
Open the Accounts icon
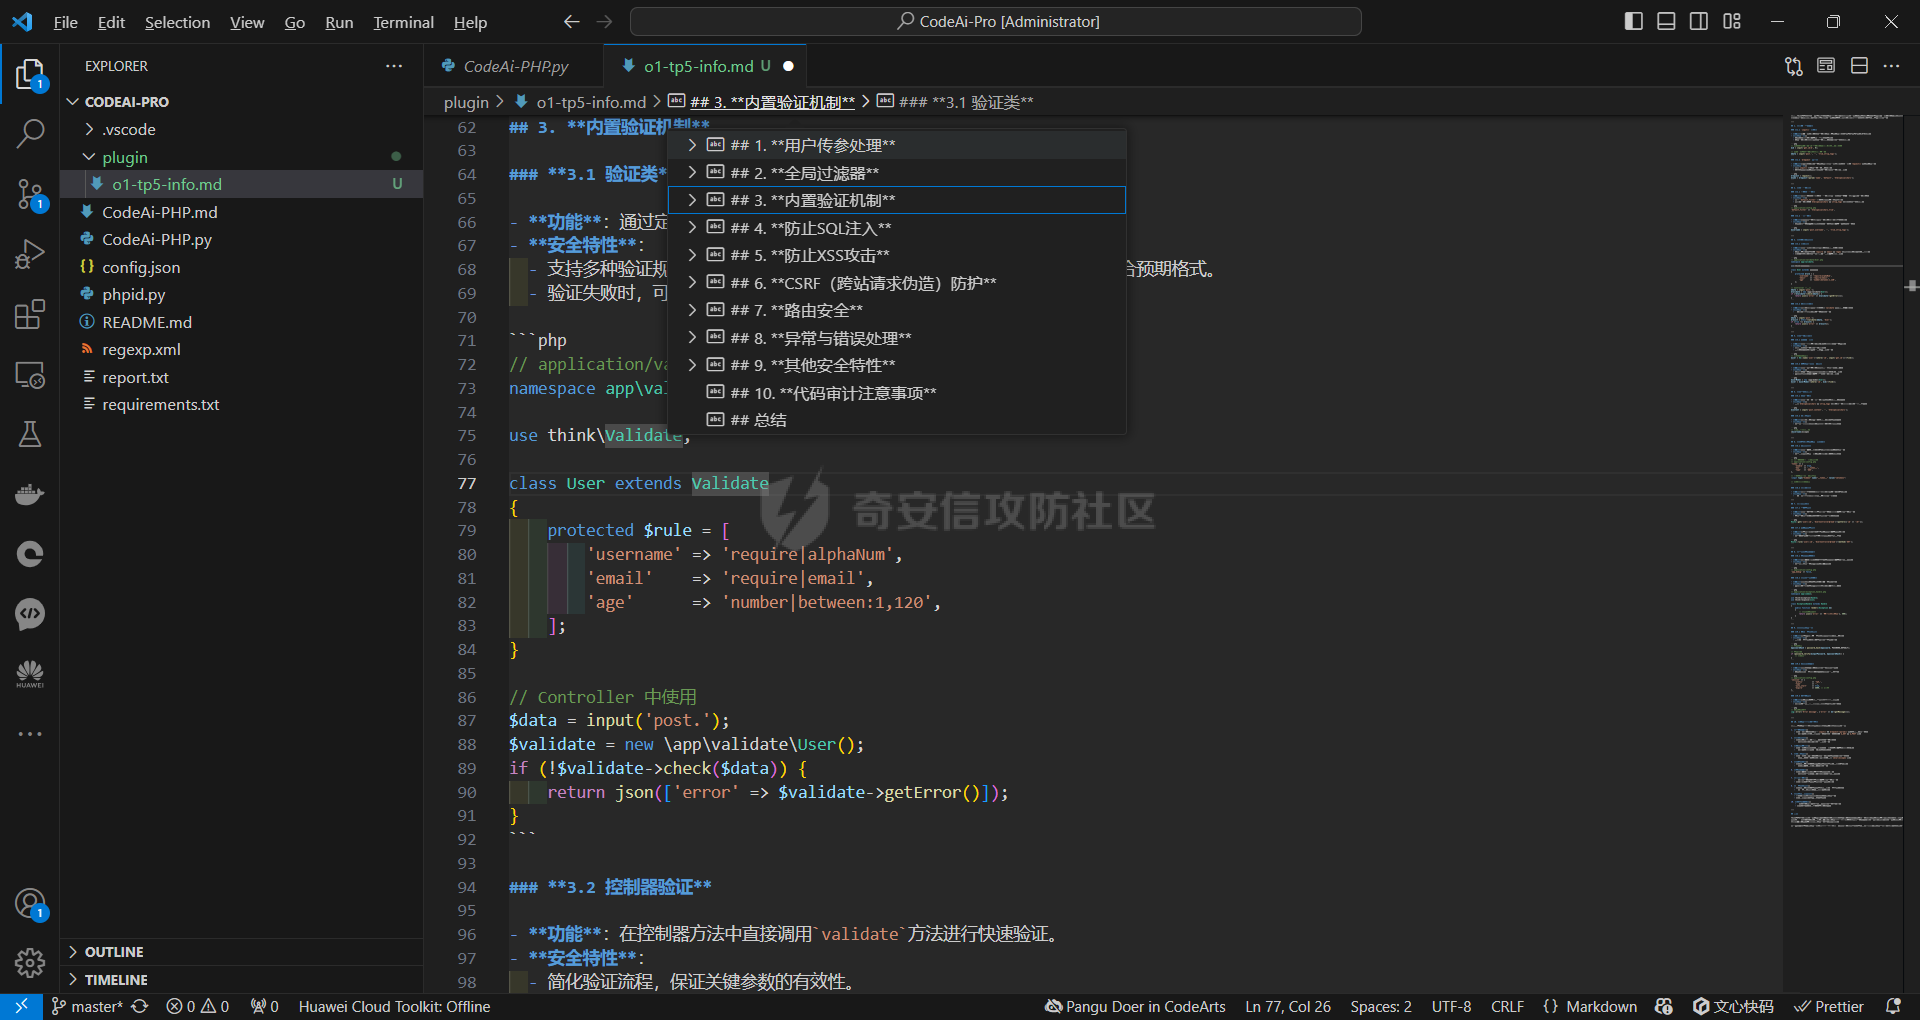pyautogui.click(x=30, y=904)
